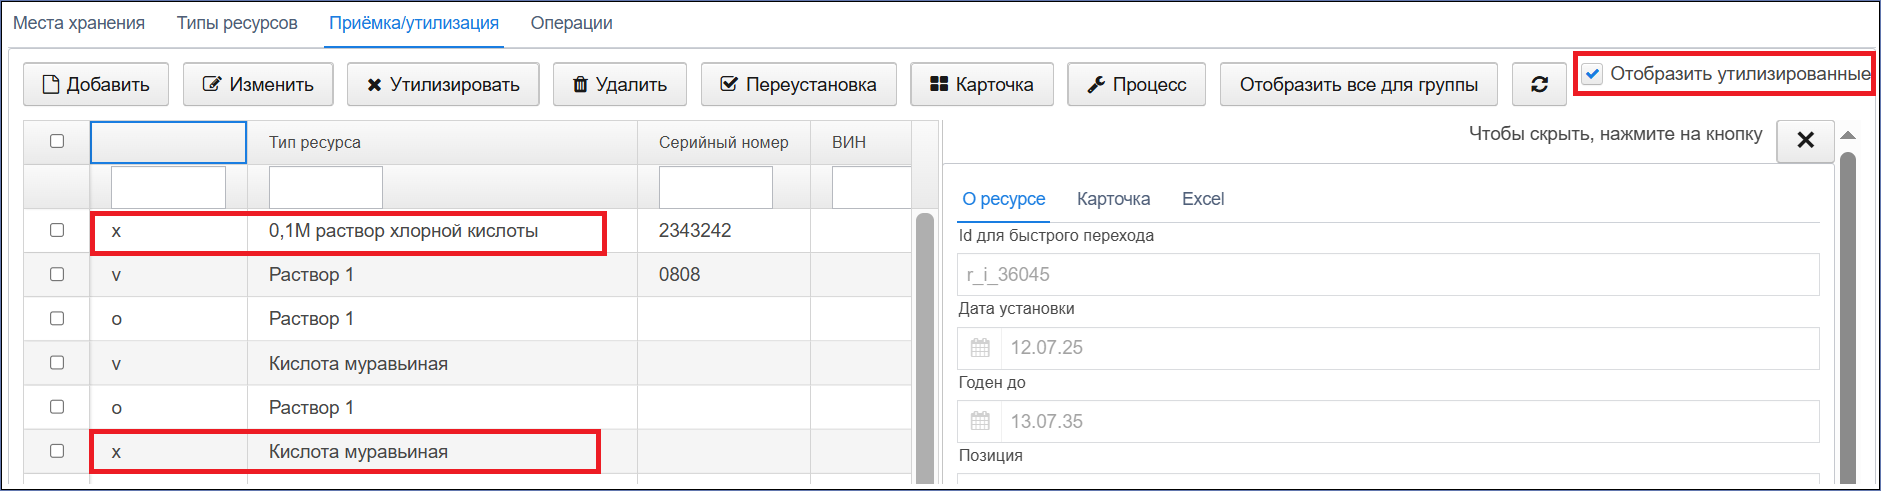Open the Карточка toolbar button
Image resolution: width=1881 pixels, height=491 pixels.
(982, 84)
